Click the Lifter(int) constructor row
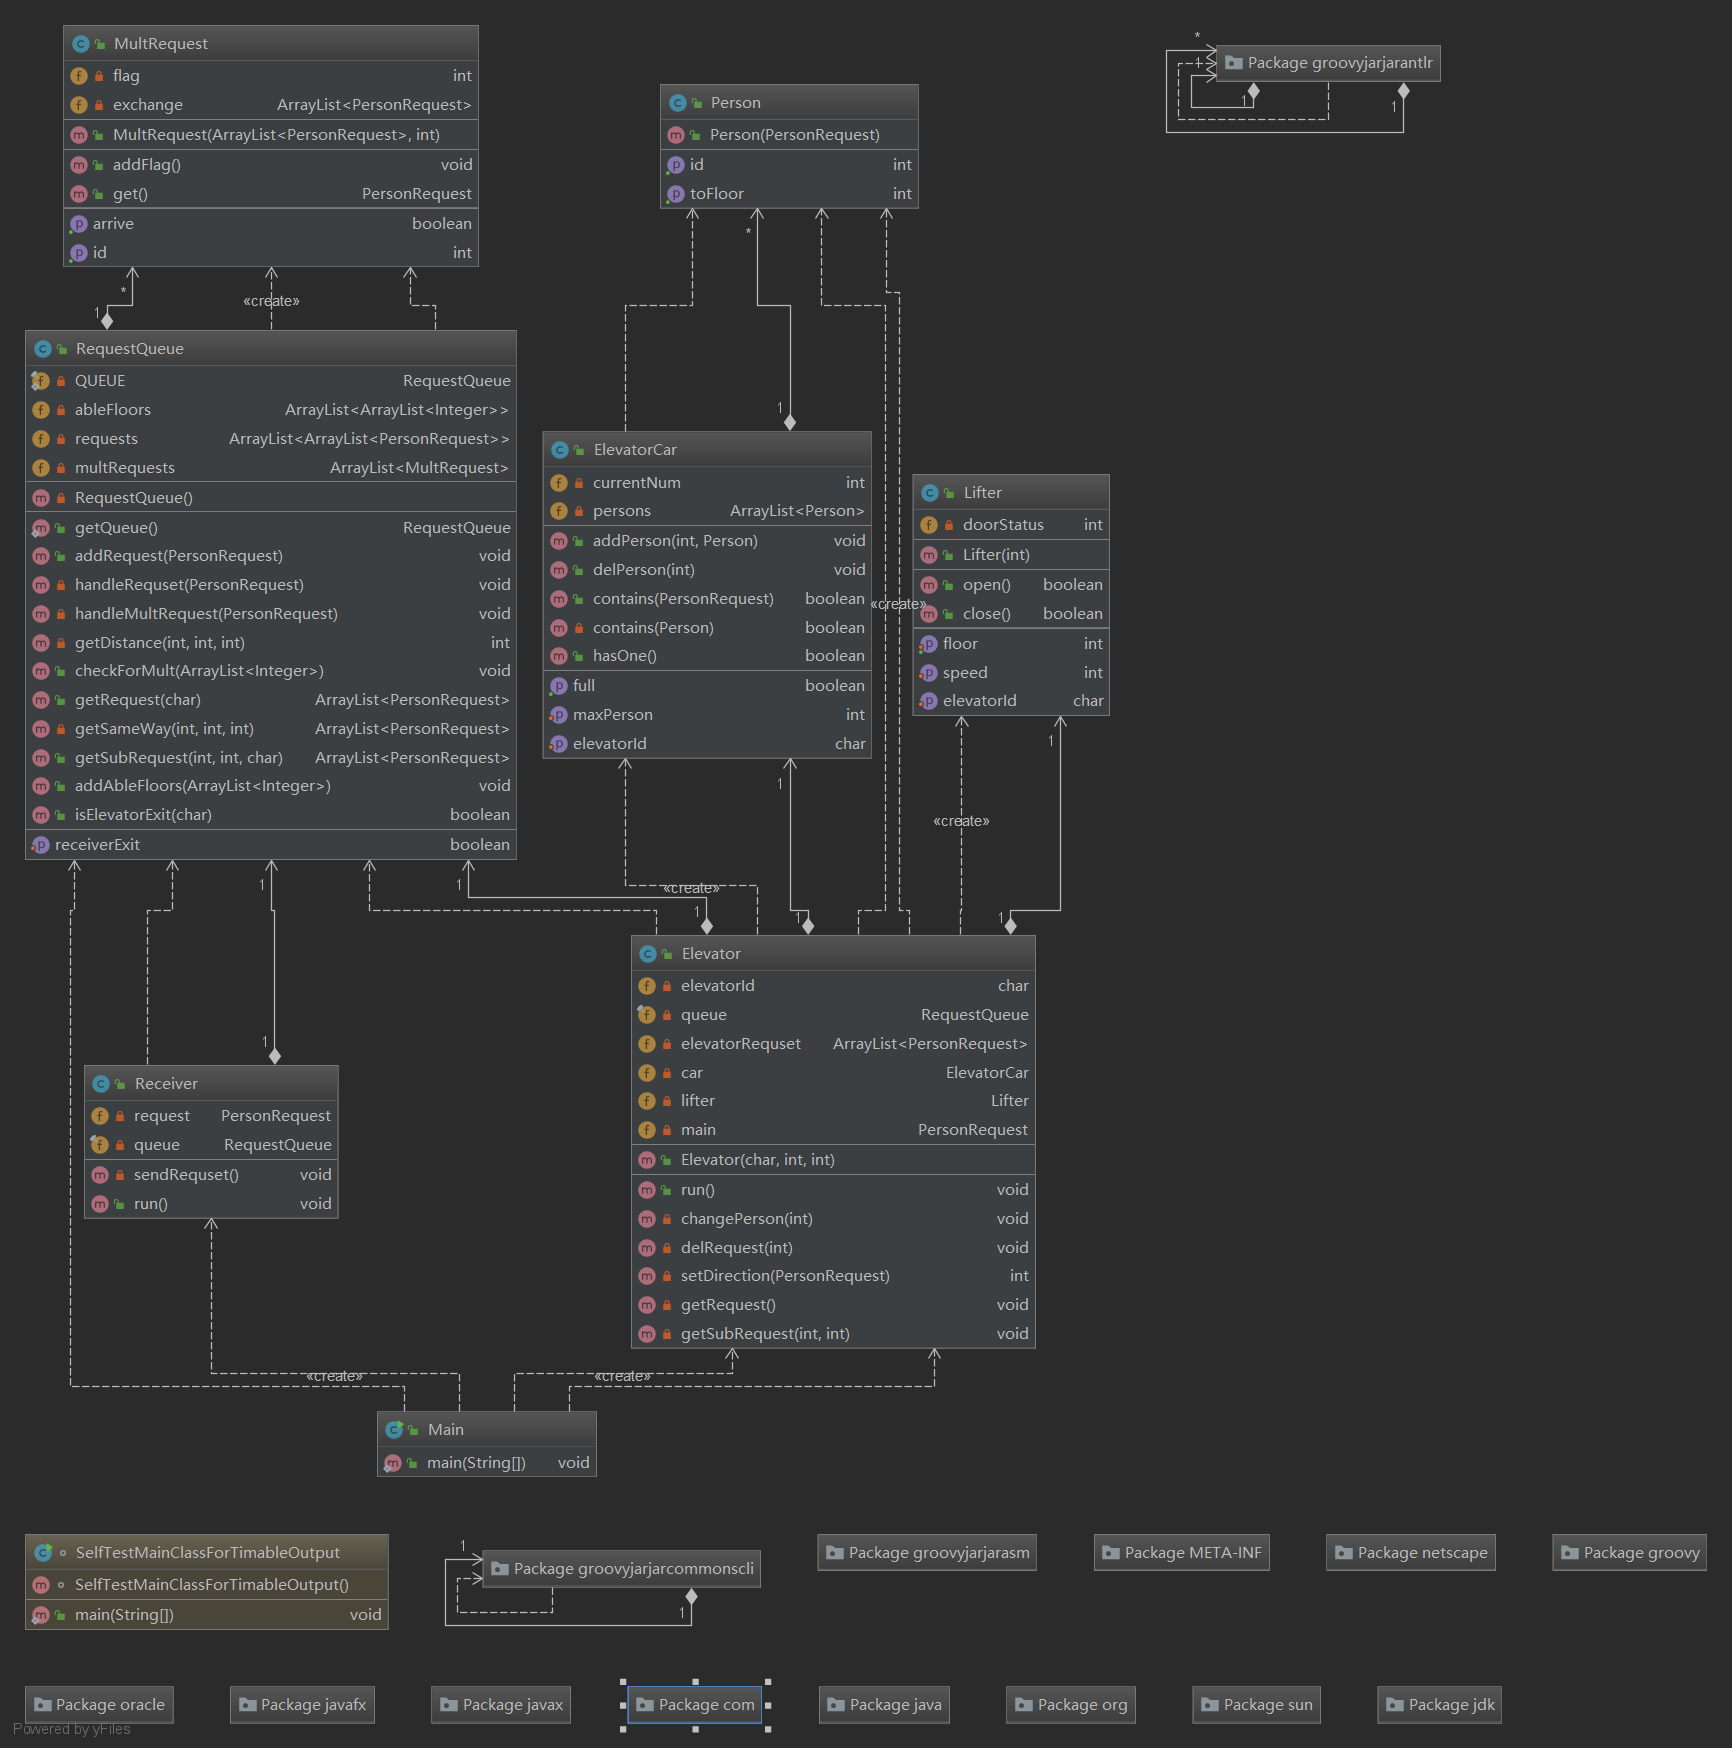Viewport: 1732px width, 1748px height. [x=1011, y=555]
